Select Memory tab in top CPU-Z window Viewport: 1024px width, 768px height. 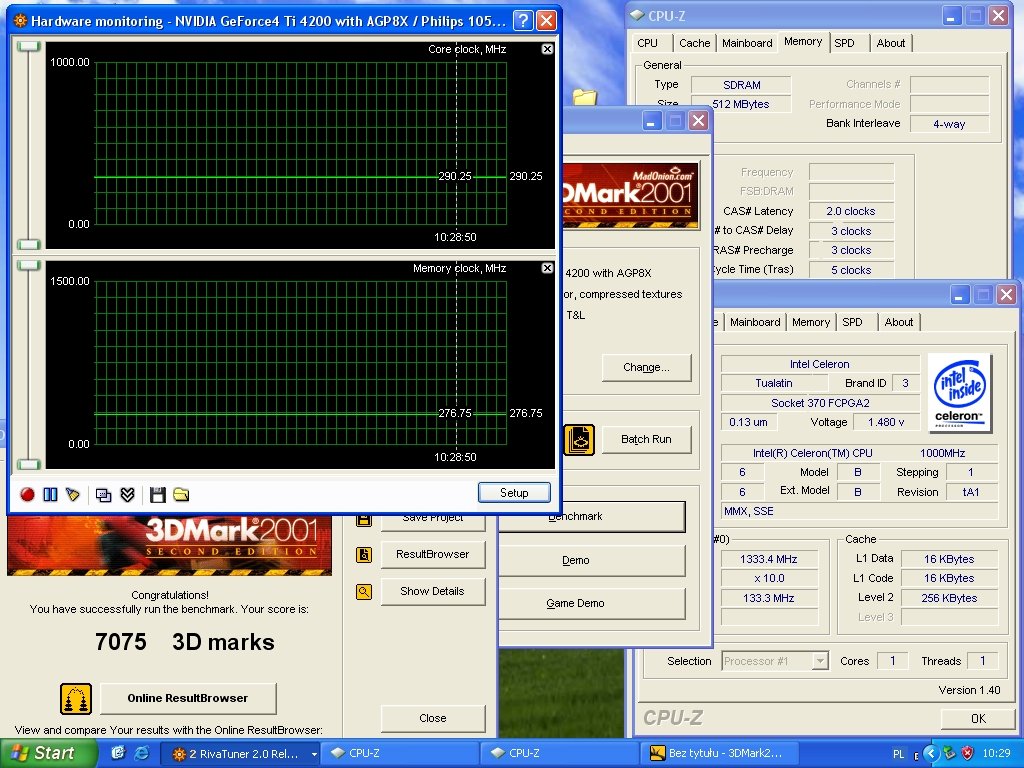point(803,42)
